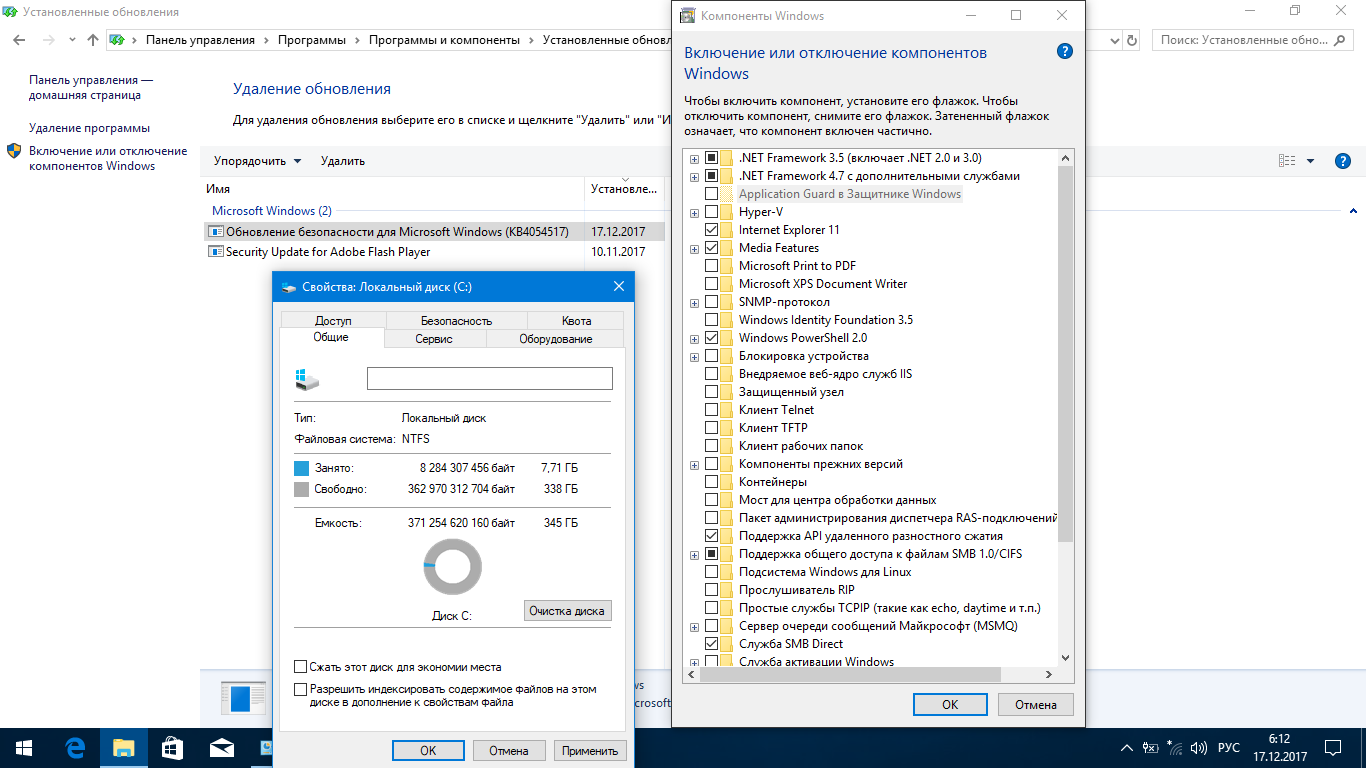This screenshot has height=768, width=1366.
Task: Uncheck Служба SMB Direct checkbox
Action: tap(711, 644)
